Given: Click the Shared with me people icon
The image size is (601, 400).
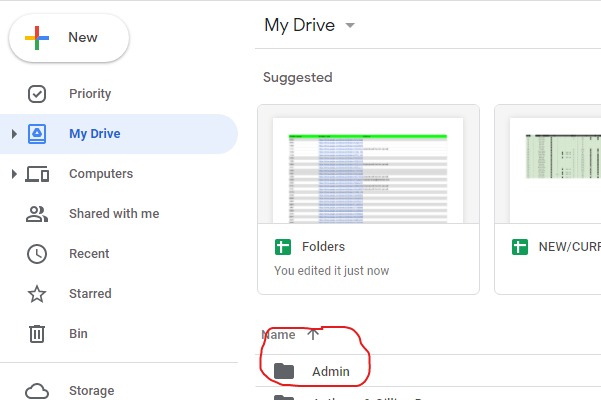Looking at the screenshot, I should [x=37, y=214].
